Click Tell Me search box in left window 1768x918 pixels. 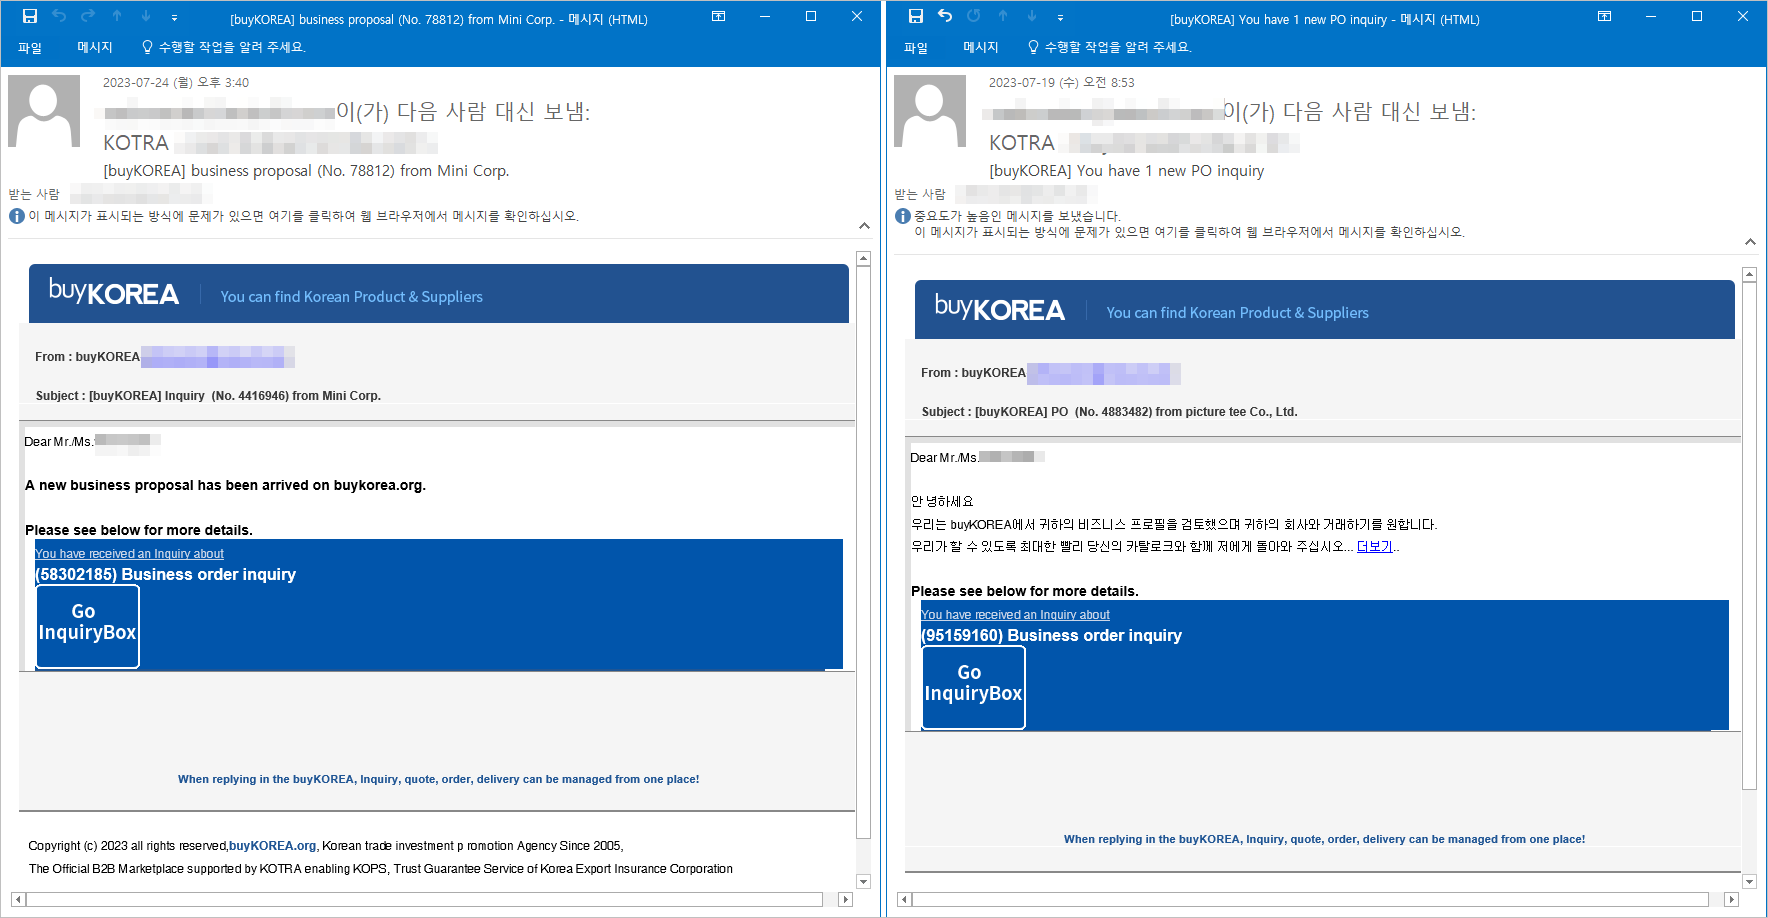[x=224, y=47]
